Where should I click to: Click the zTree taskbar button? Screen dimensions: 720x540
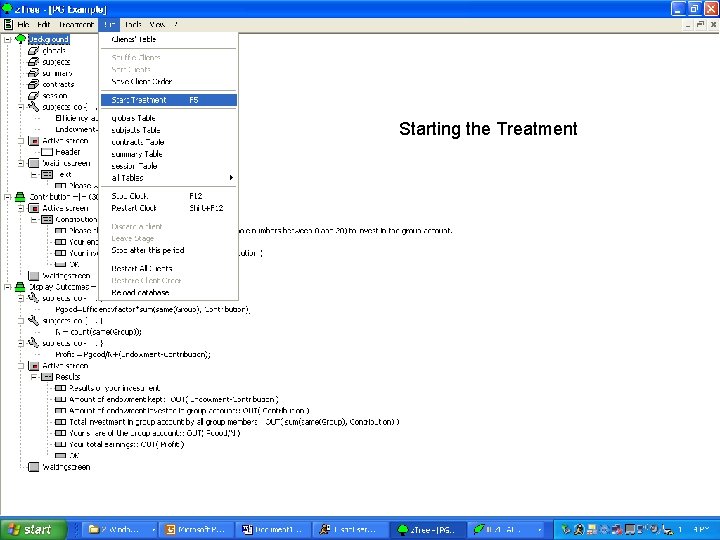(x=426, y=530)
